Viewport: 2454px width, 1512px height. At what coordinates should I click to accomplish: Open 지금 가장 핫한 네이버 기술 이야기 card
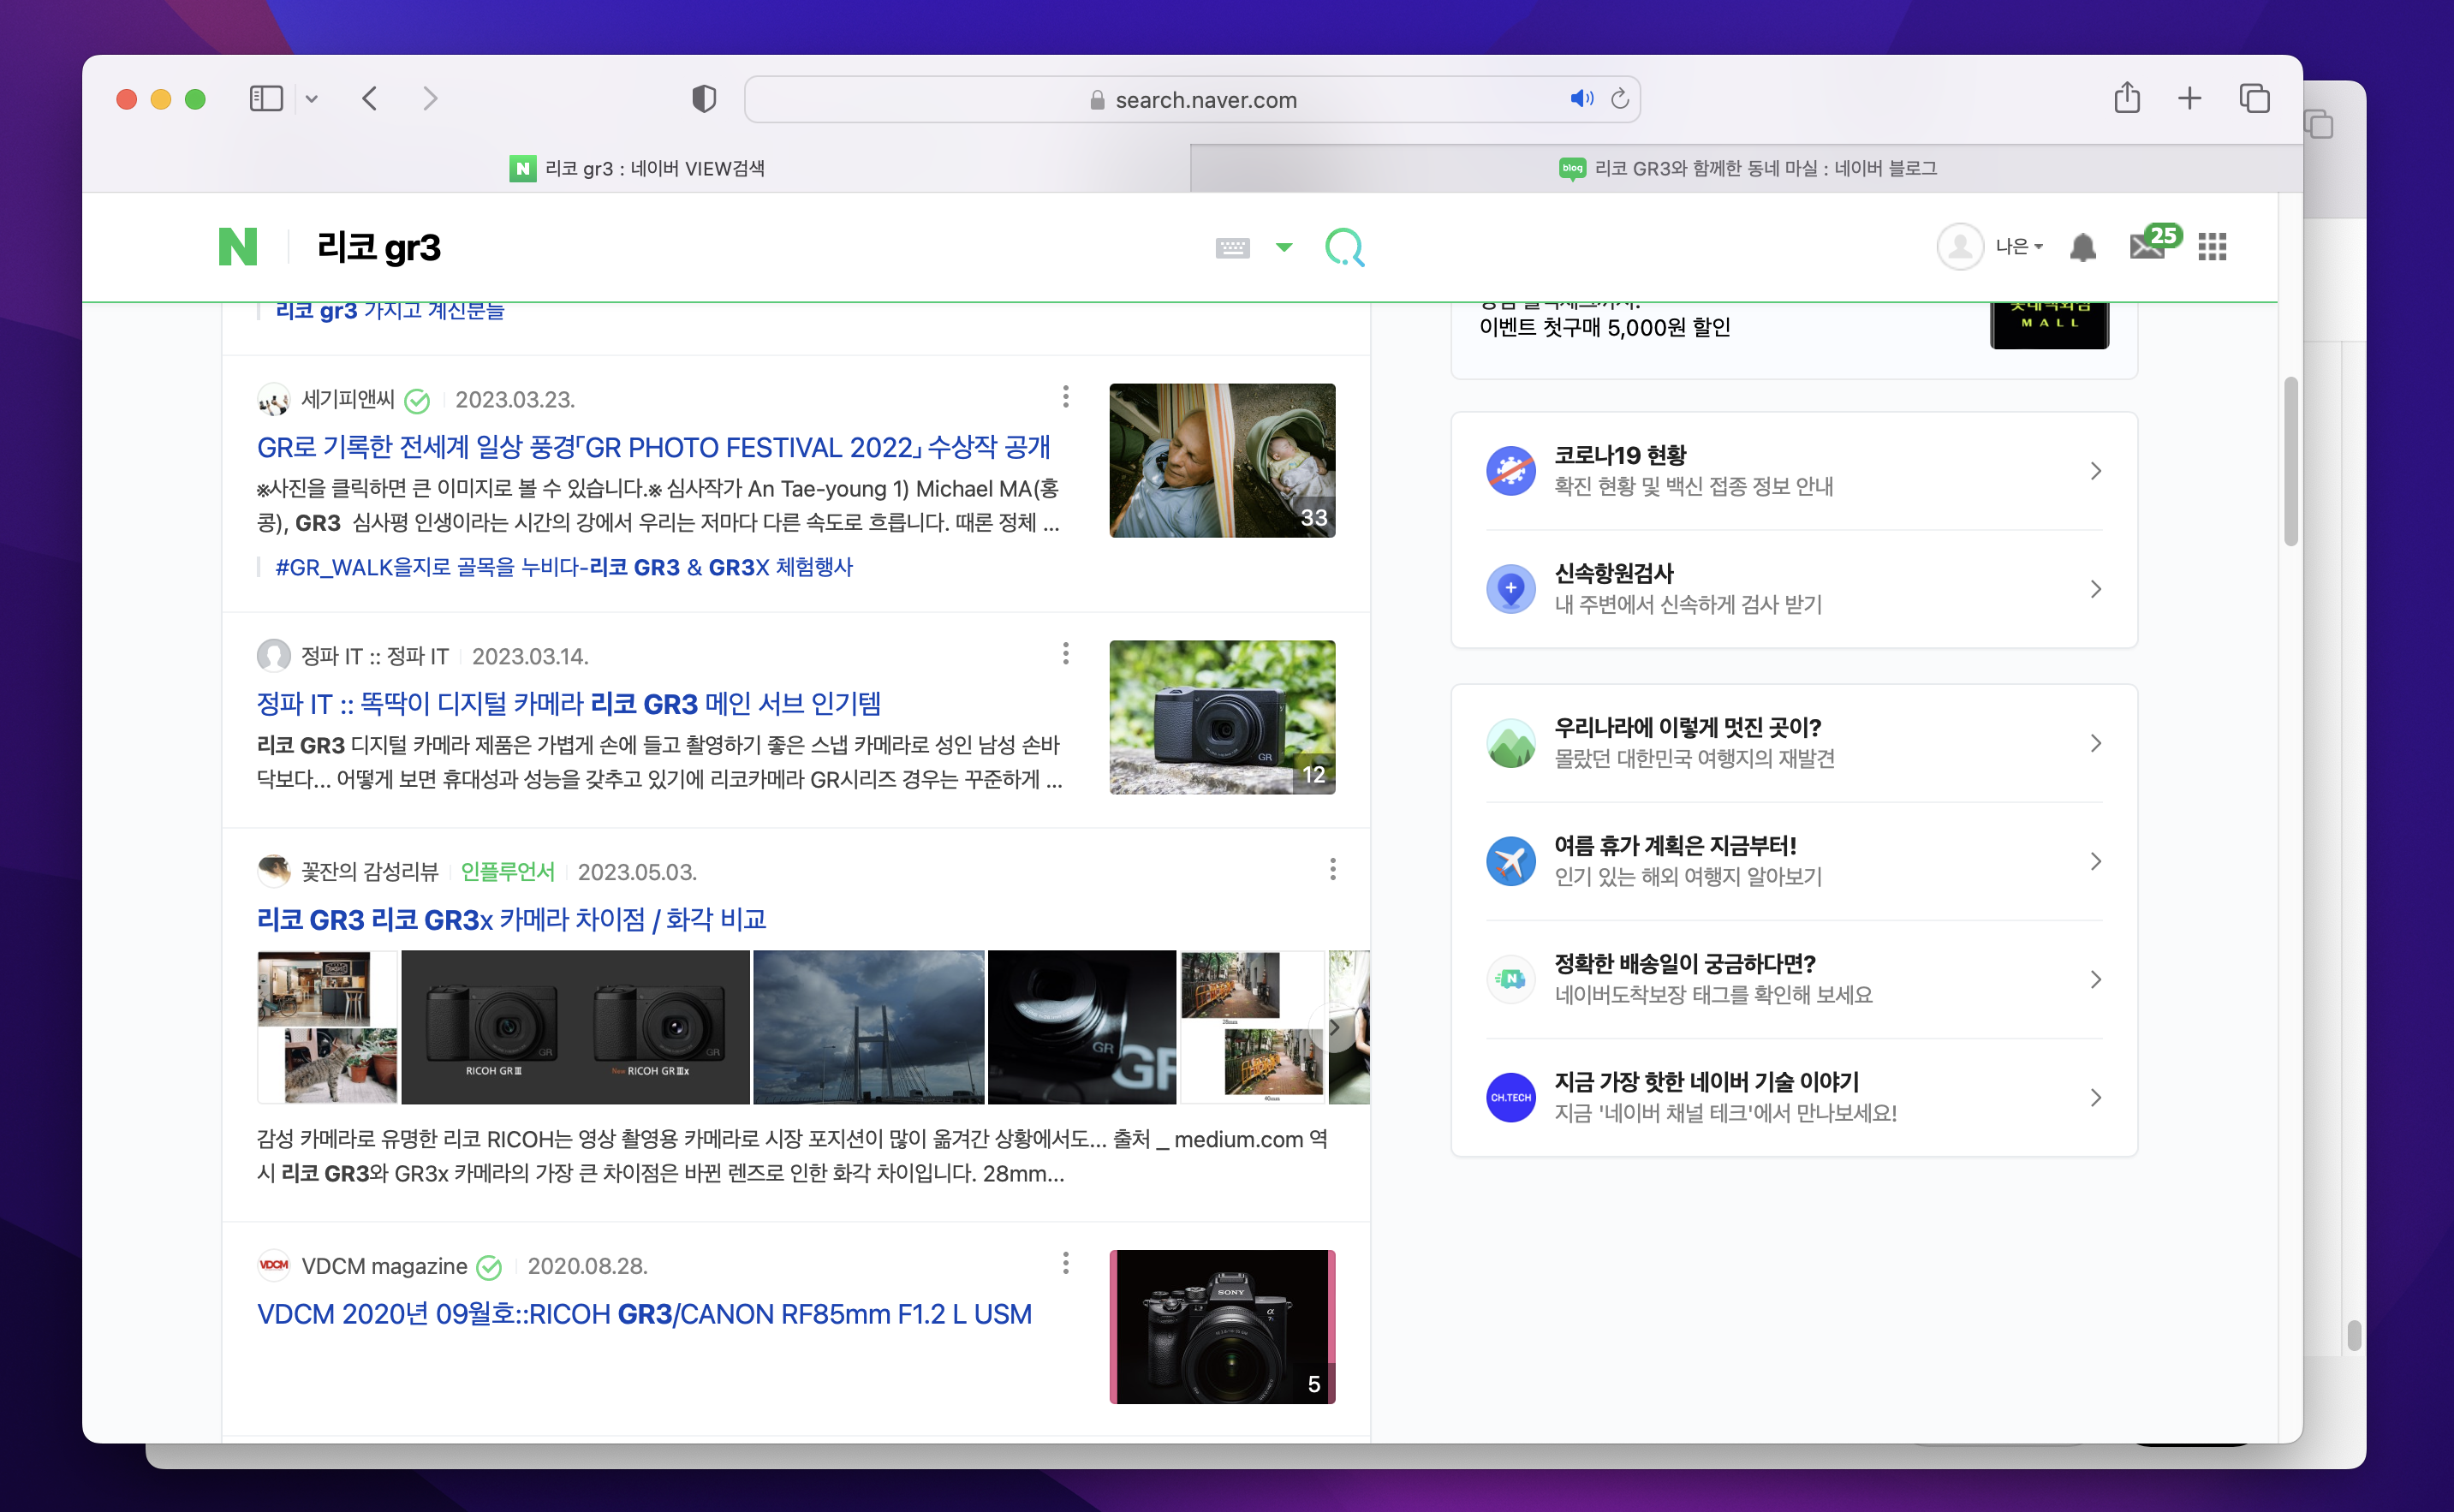[1794, 1097]
